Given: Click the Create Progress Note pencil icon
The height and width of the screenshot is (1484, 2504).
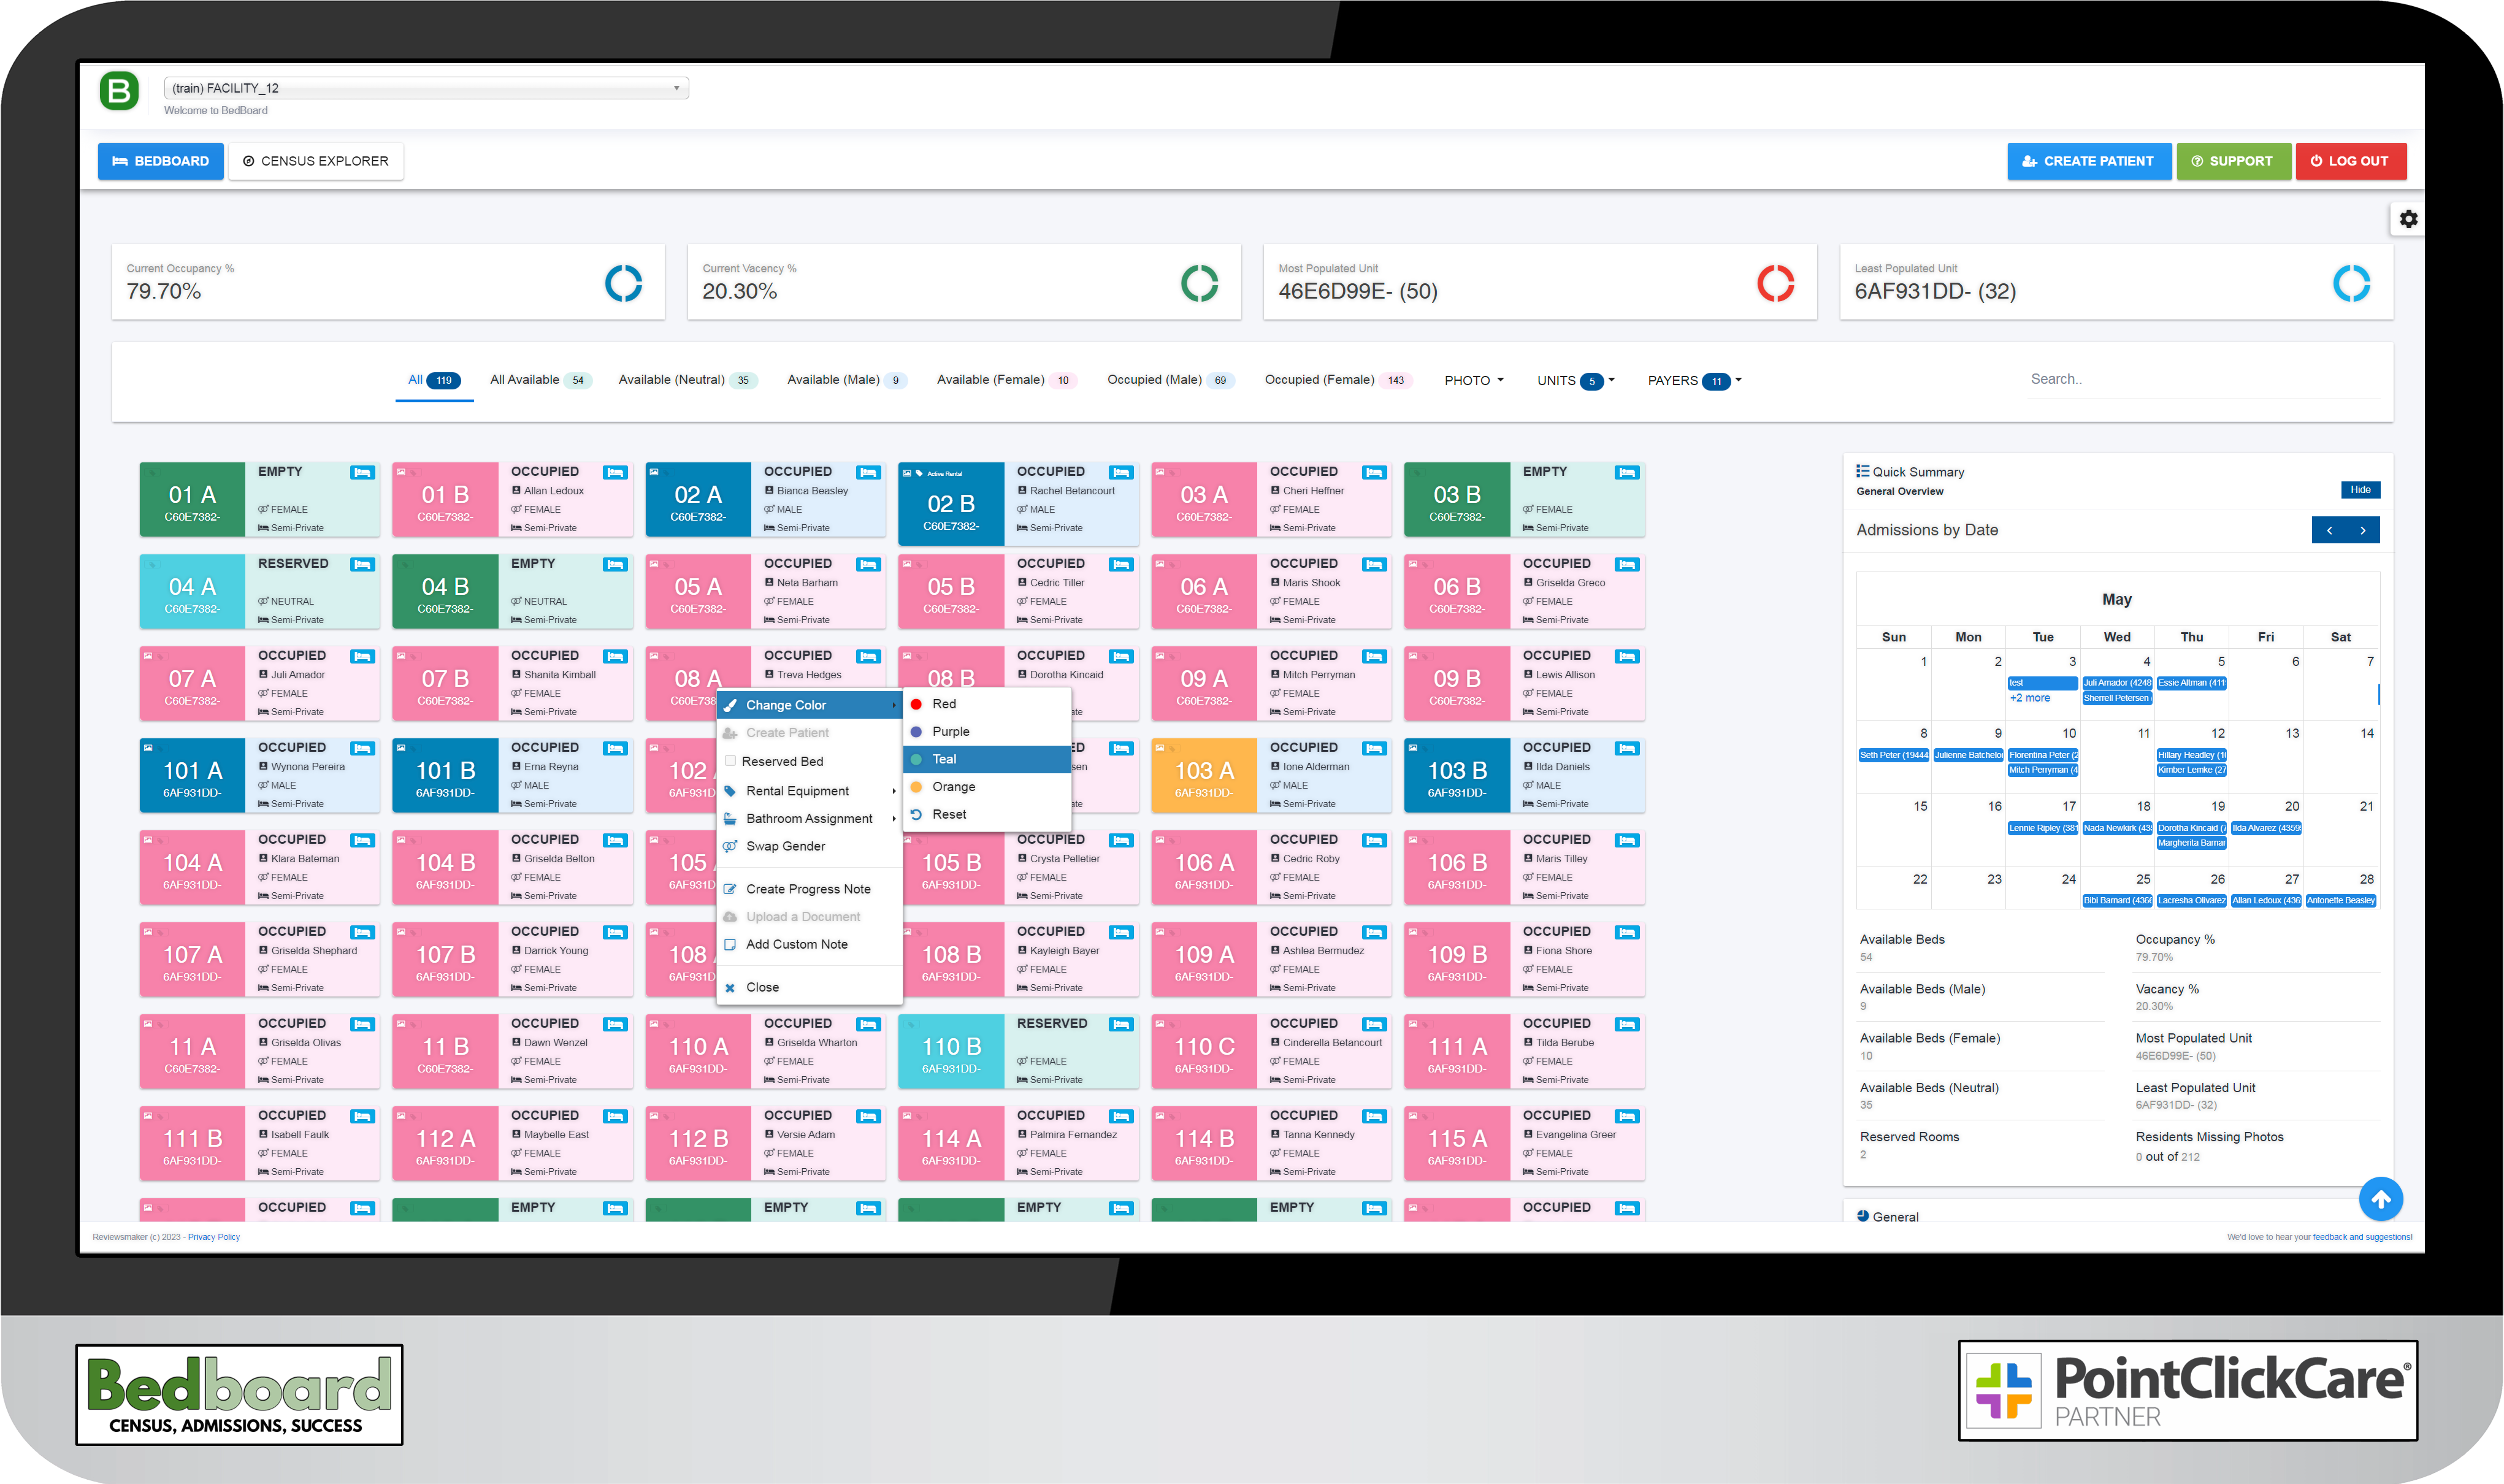Looking at the screenshot, I should 730,889.
